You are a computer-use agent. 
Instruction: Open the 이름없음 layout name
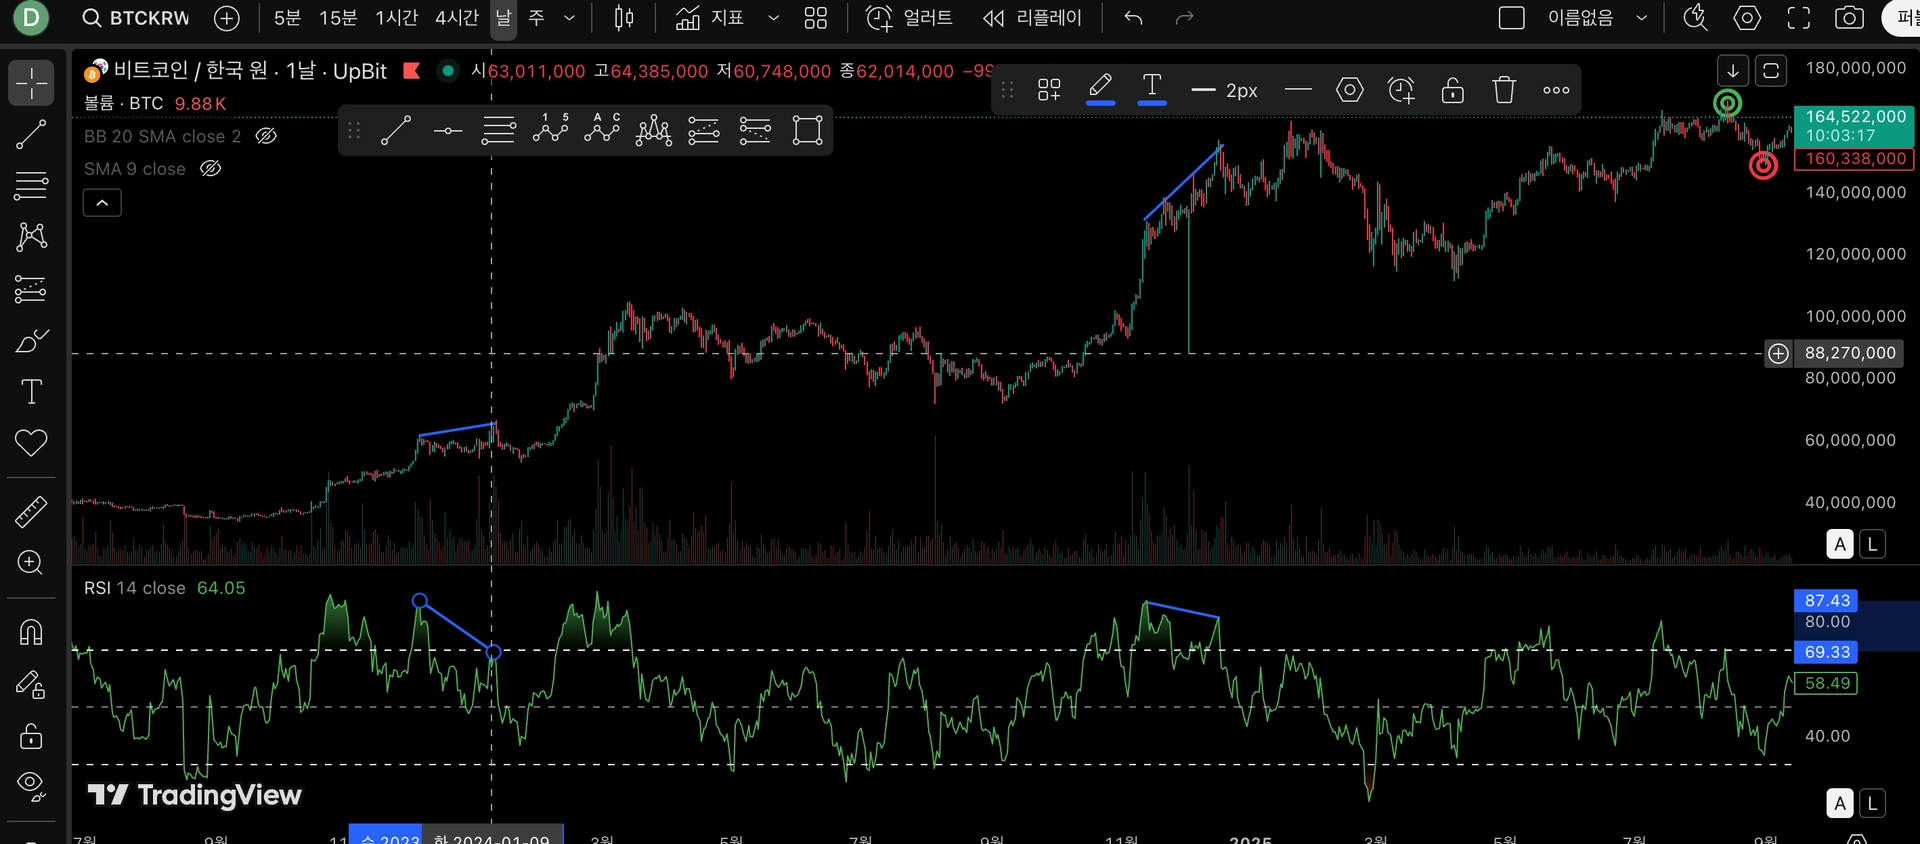pos(1581,18)
